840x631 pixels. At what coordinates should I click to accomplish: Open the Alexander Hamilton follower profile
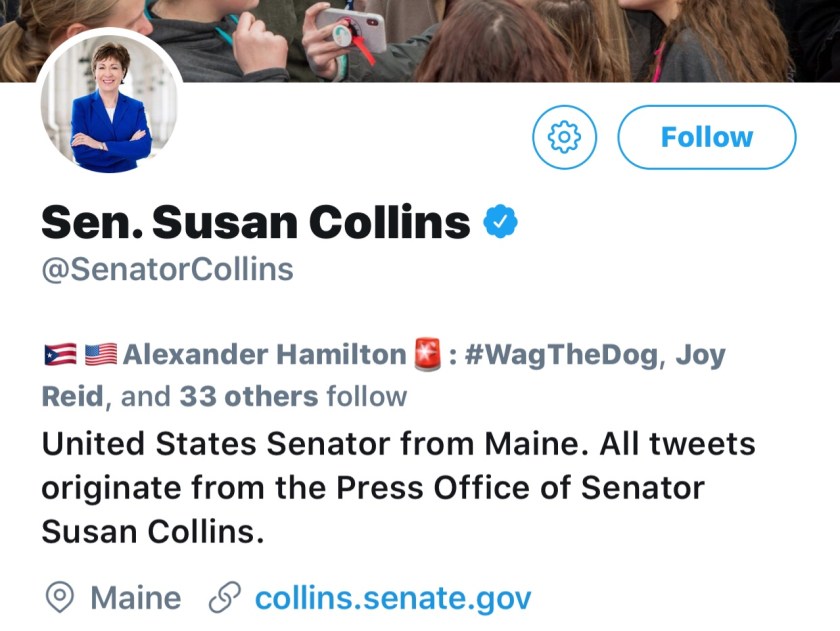(x=264, y=354)
